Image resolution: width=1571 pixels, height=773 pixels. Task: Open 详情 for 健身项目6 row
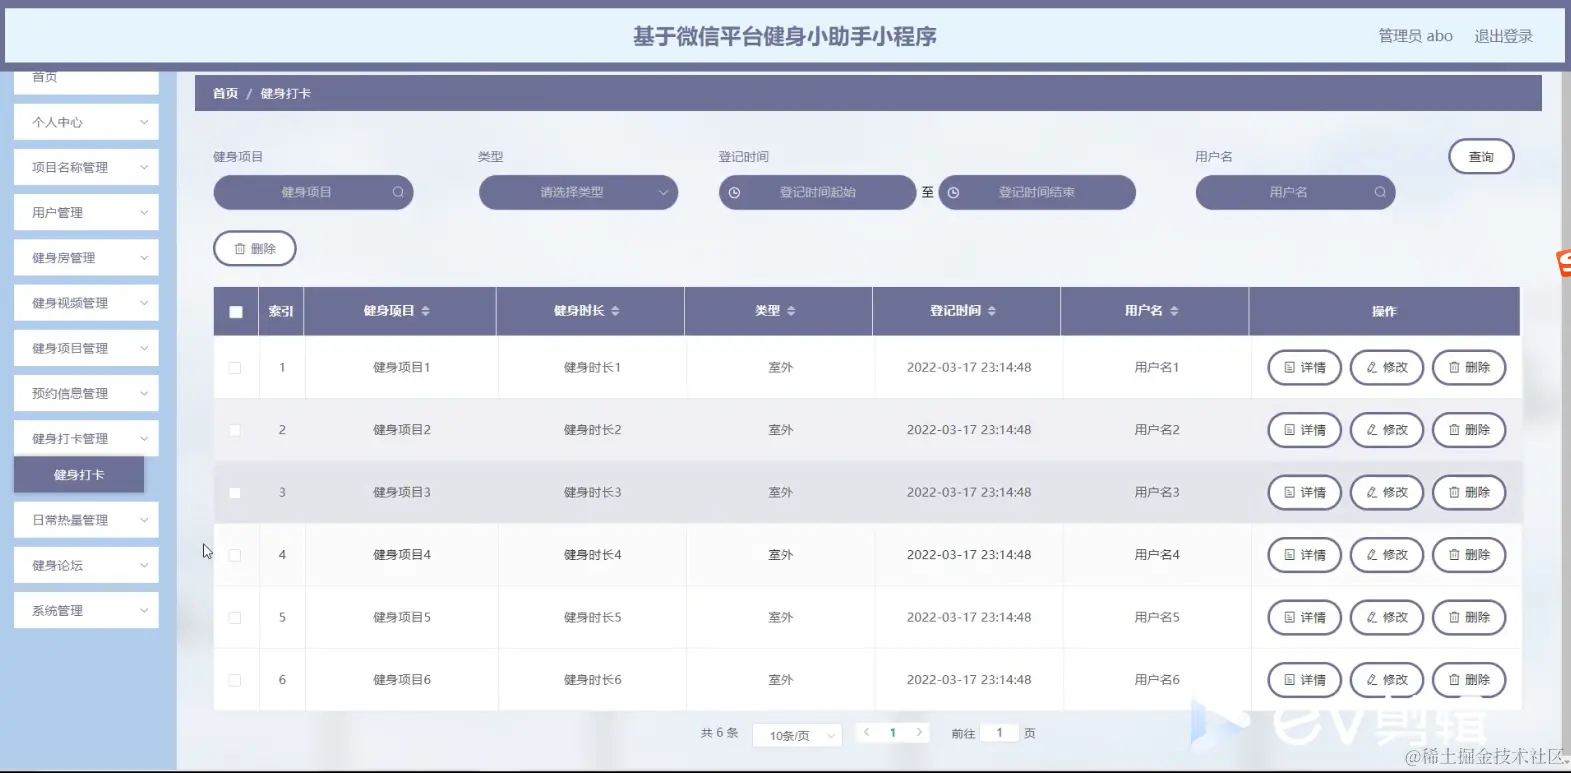1305,680
